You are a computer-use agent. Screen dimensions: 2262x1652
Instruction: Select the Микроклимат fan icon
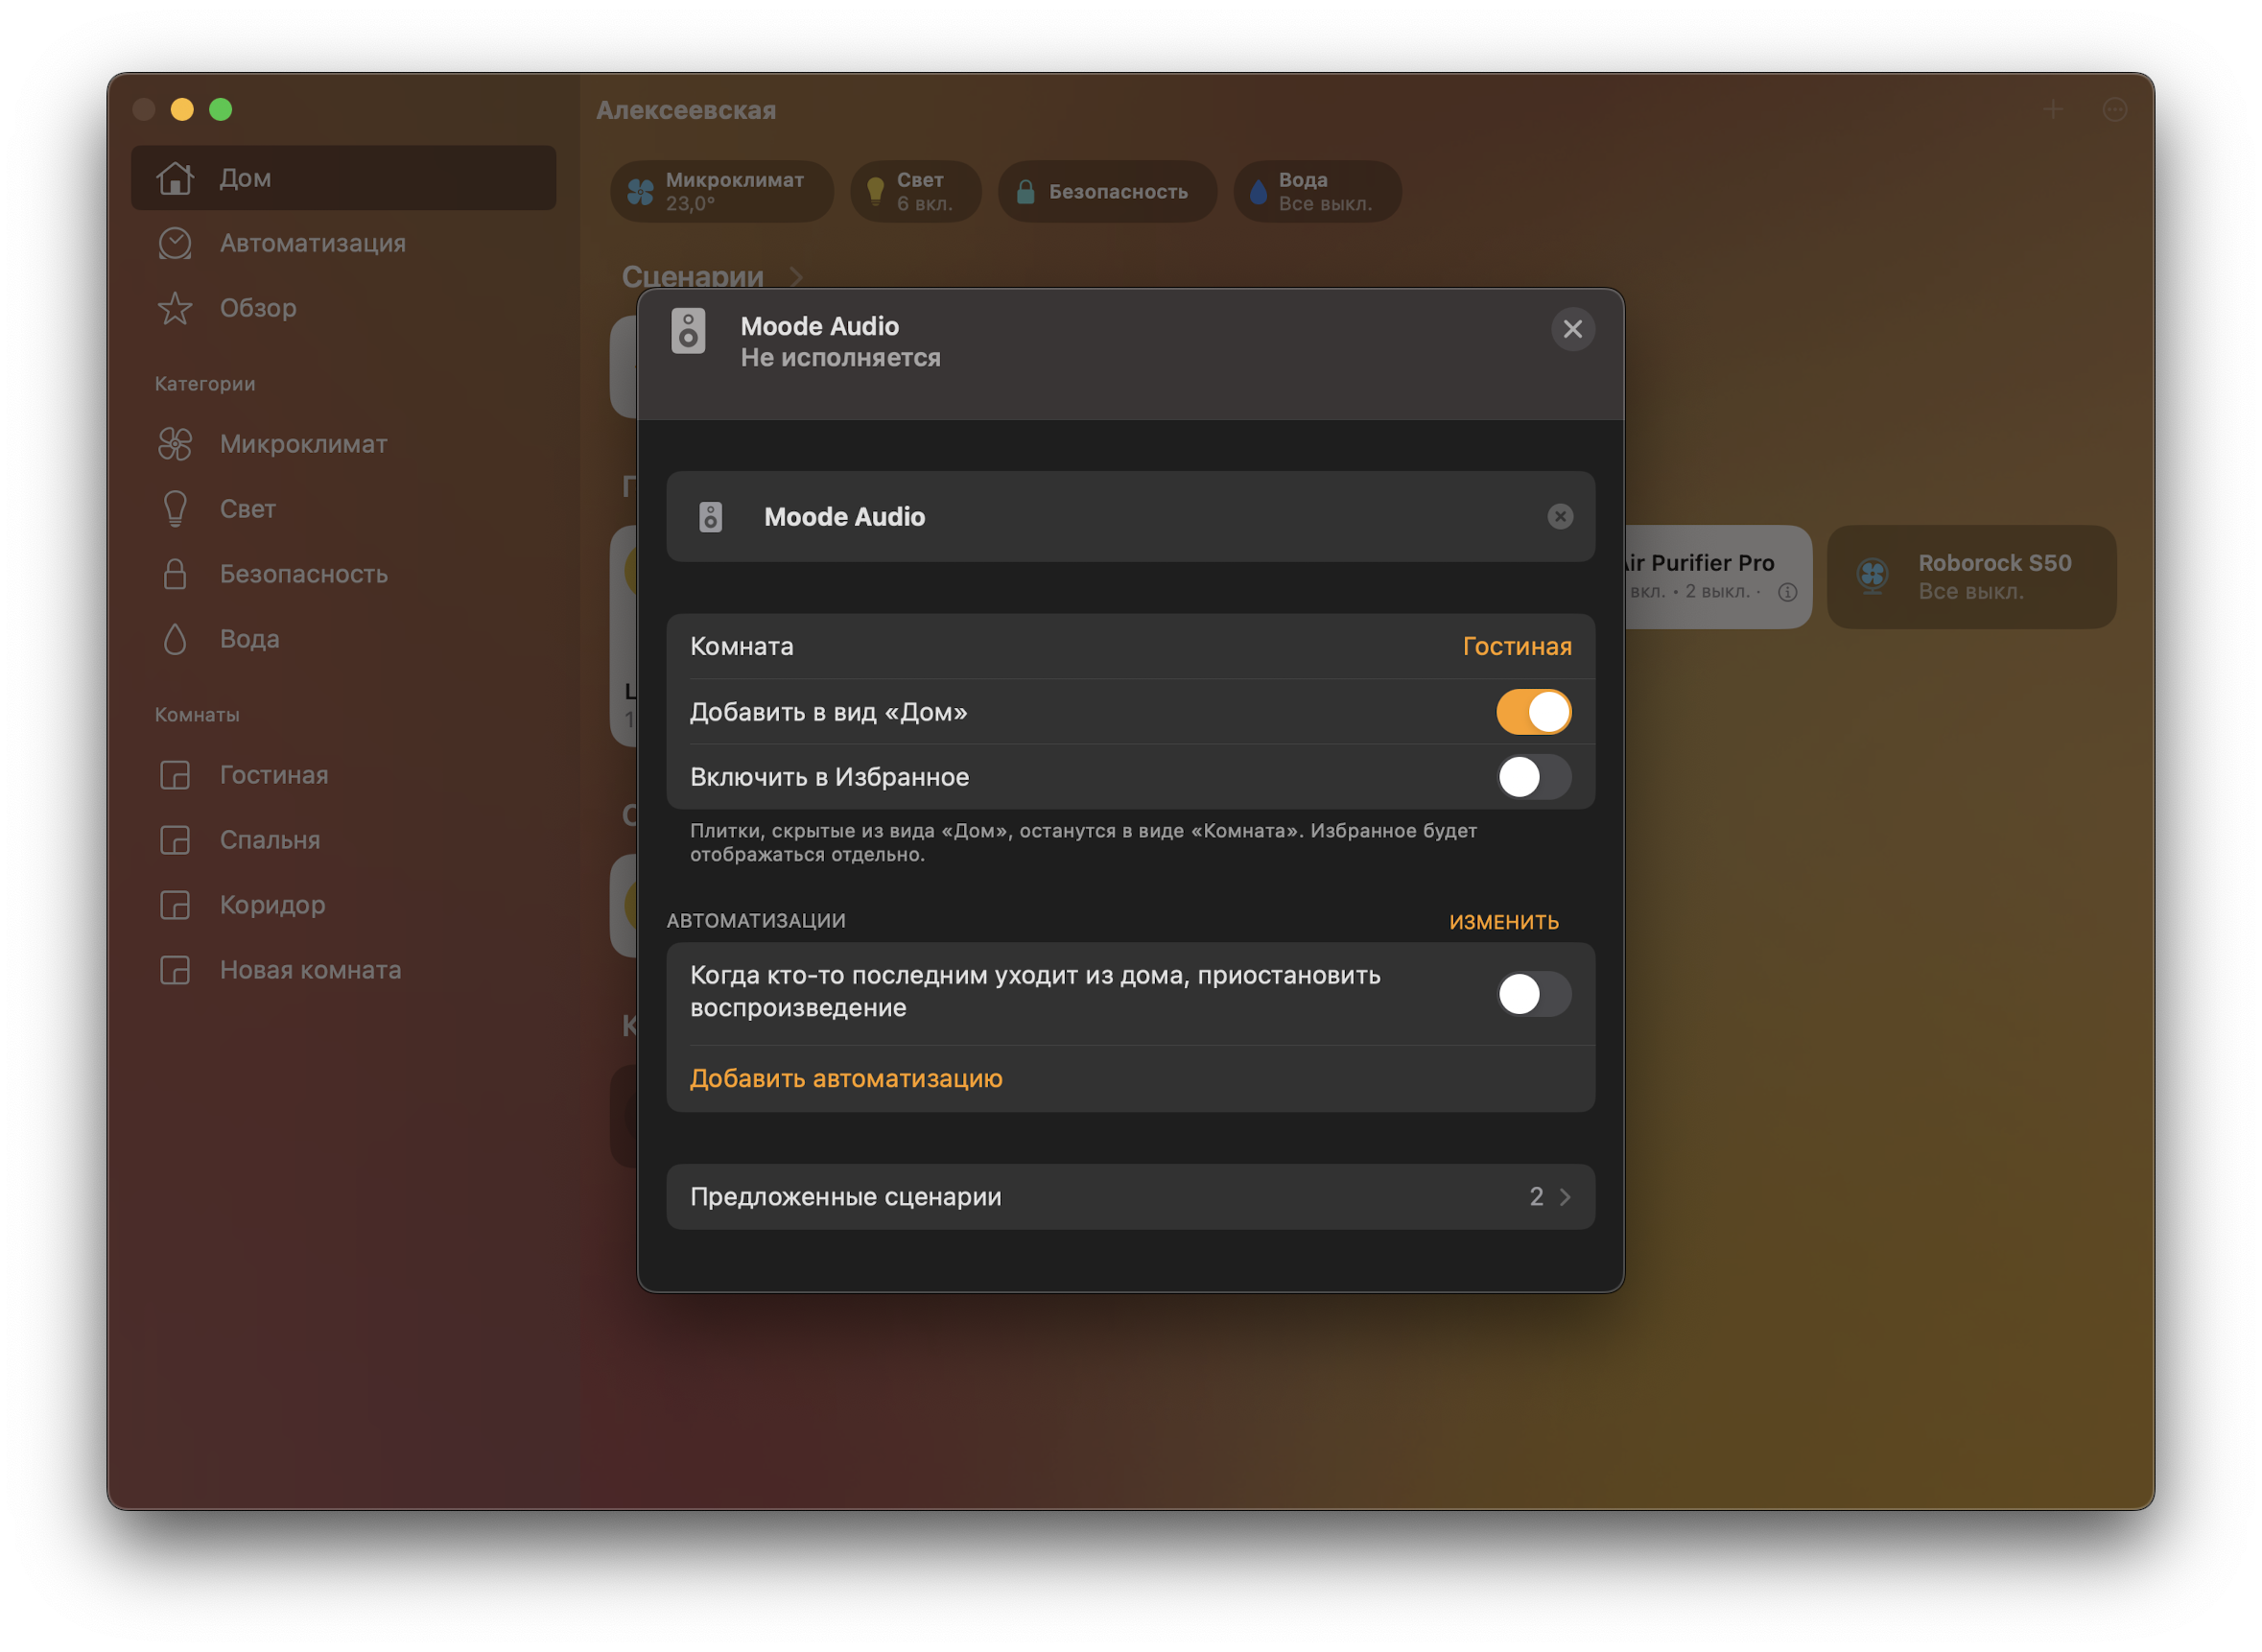pos(175,444)
